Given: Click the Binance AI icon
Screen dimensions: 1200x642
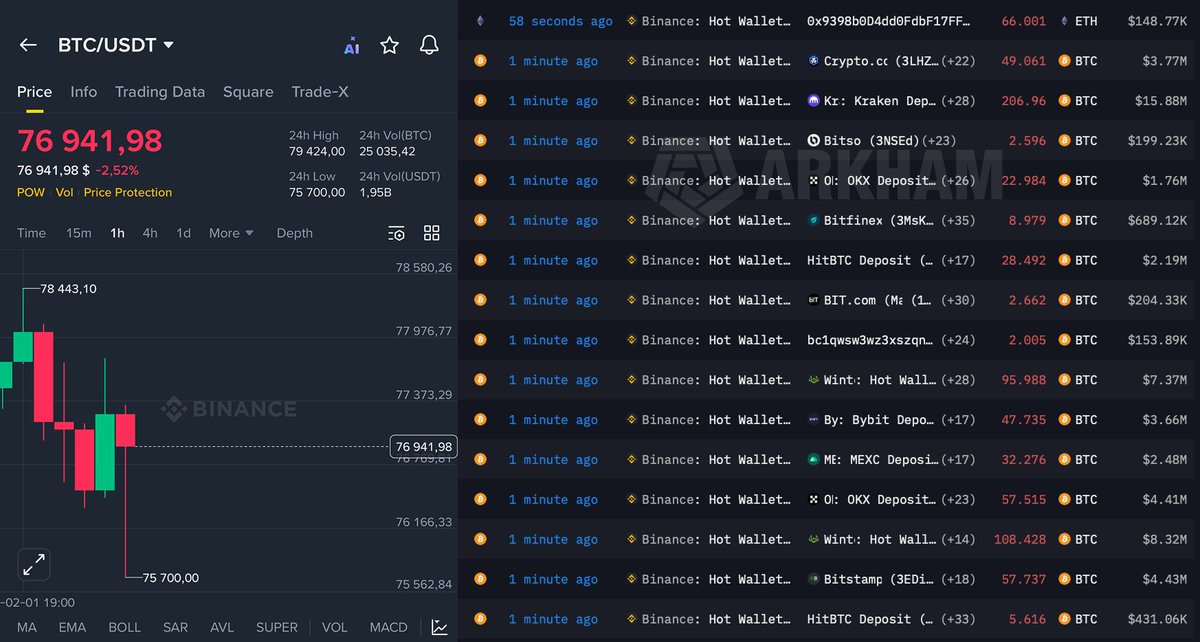Looking at the screenshot, I should tap(351, 45).
